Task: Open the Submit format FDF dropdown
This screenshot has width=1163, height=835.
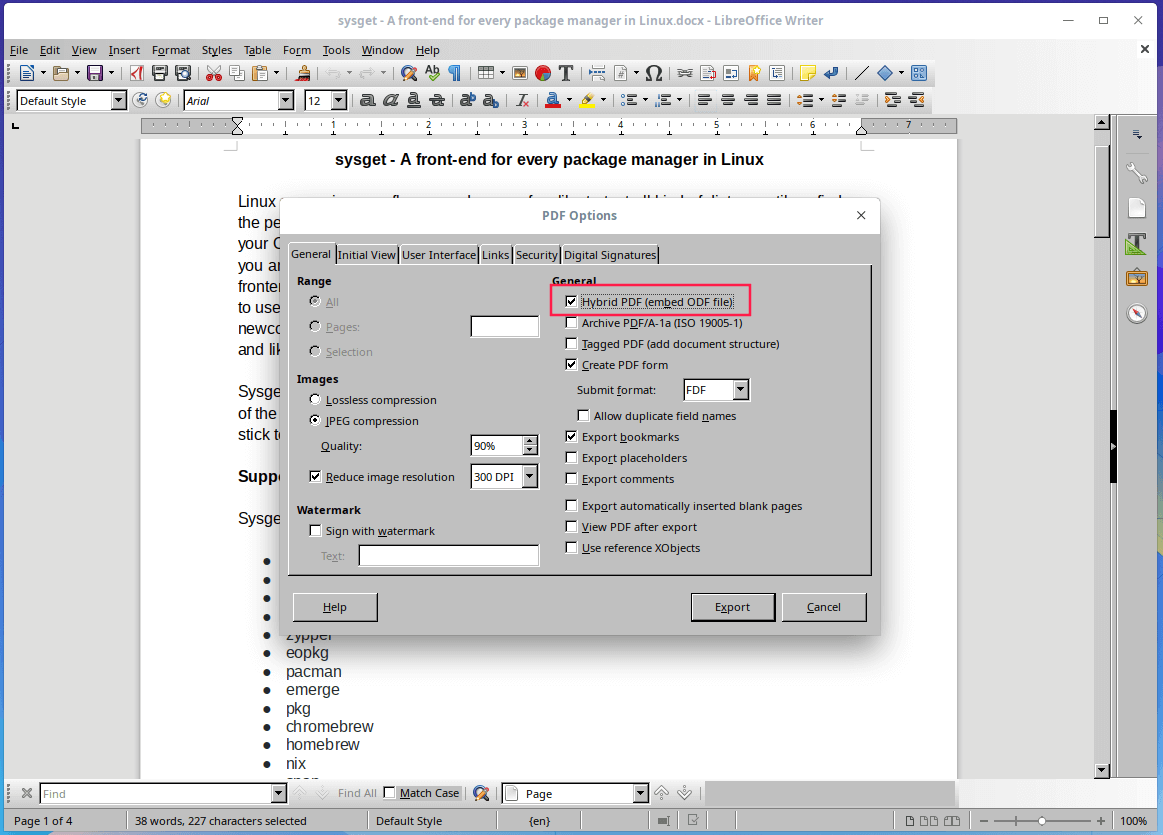Action: pos(740,389)
